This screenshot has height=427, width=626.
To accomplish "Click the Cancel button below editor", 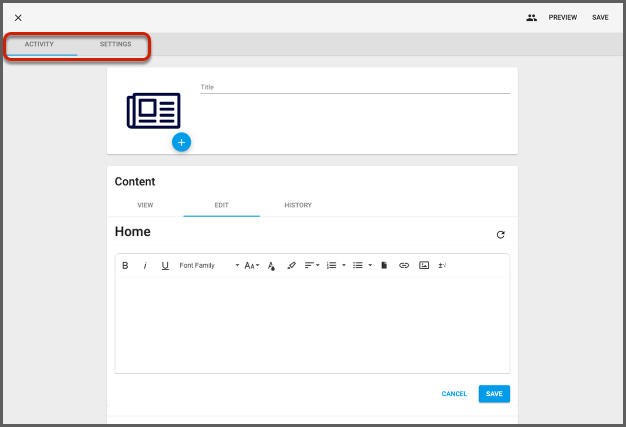I will pyautogui.click(x=454, y=394).
